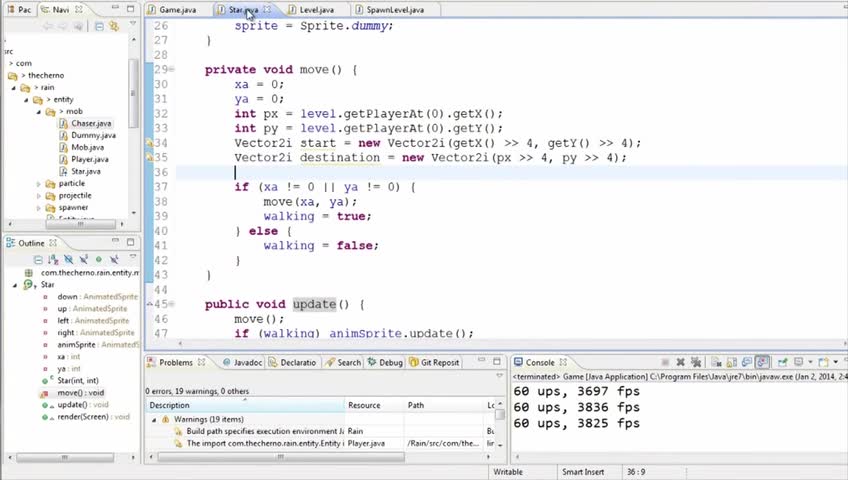Screen dimensions: 848x480
Task: Select animSprite field in Outline
Action: point(90,344)
